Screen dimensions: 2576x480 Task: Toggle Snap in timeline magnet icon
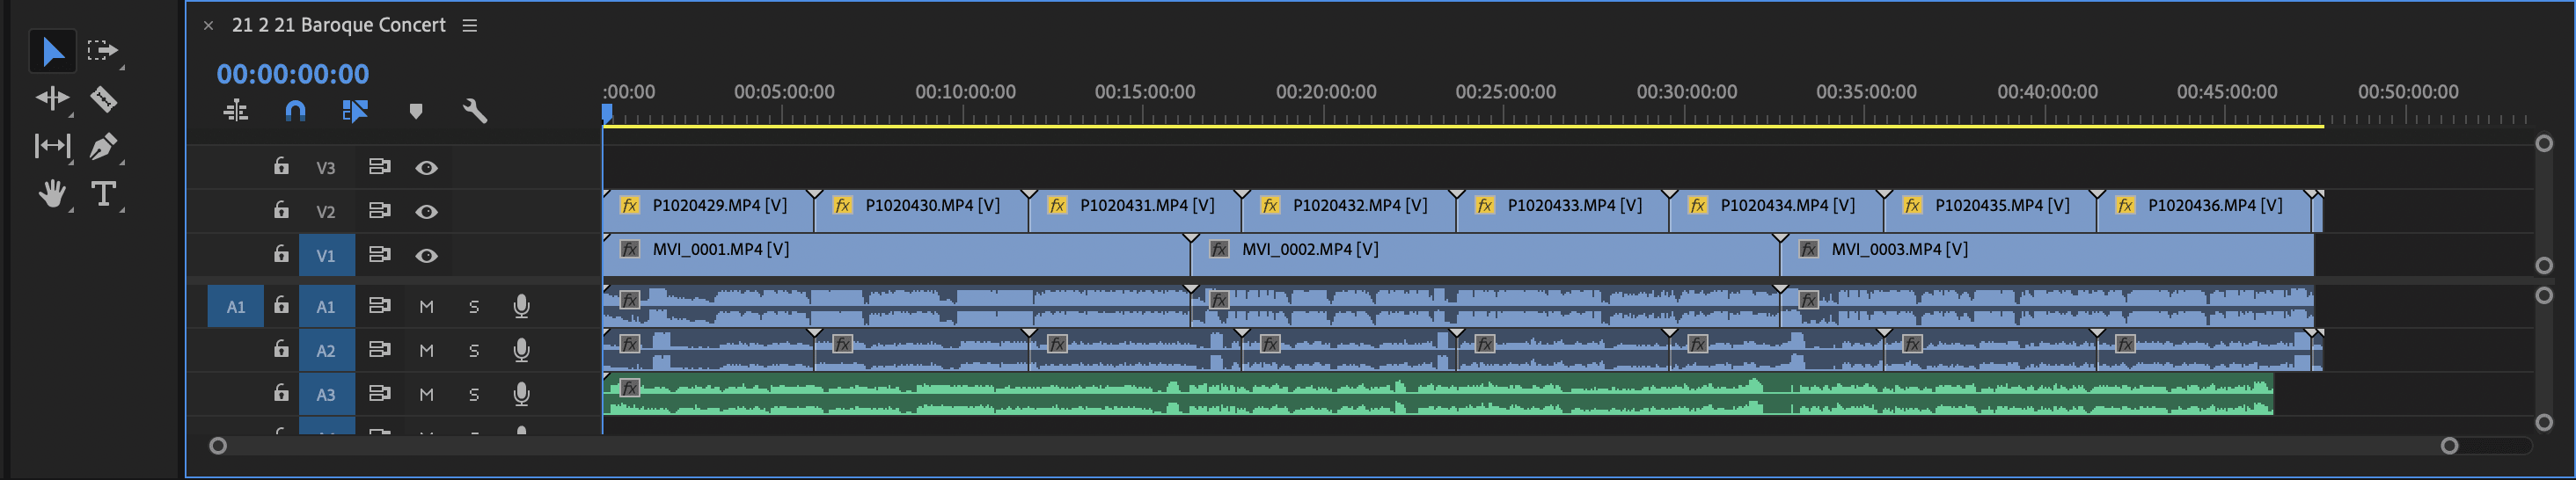tap(295, 111)
